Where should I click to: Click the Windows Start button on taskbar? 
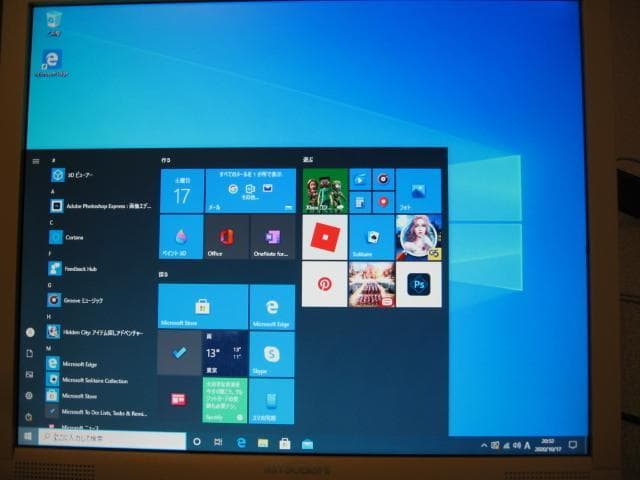click(28, 437)
